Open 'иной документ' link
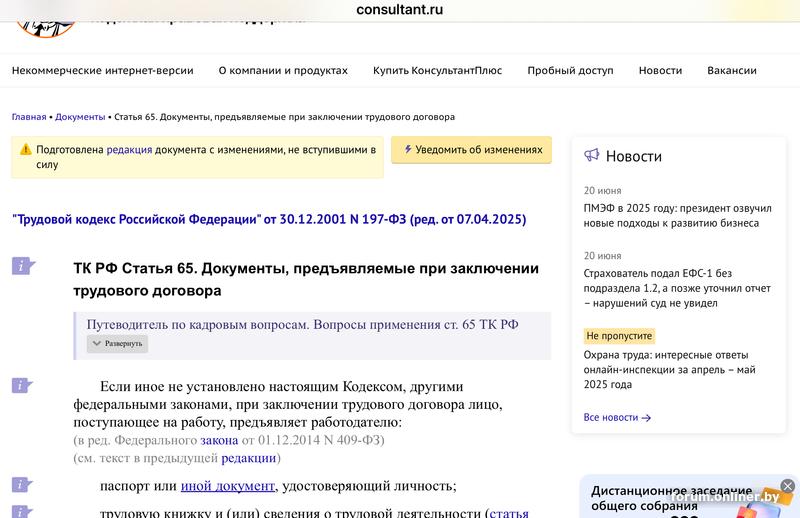This screenshot has height=518, width=800. [x=228, y=485]
